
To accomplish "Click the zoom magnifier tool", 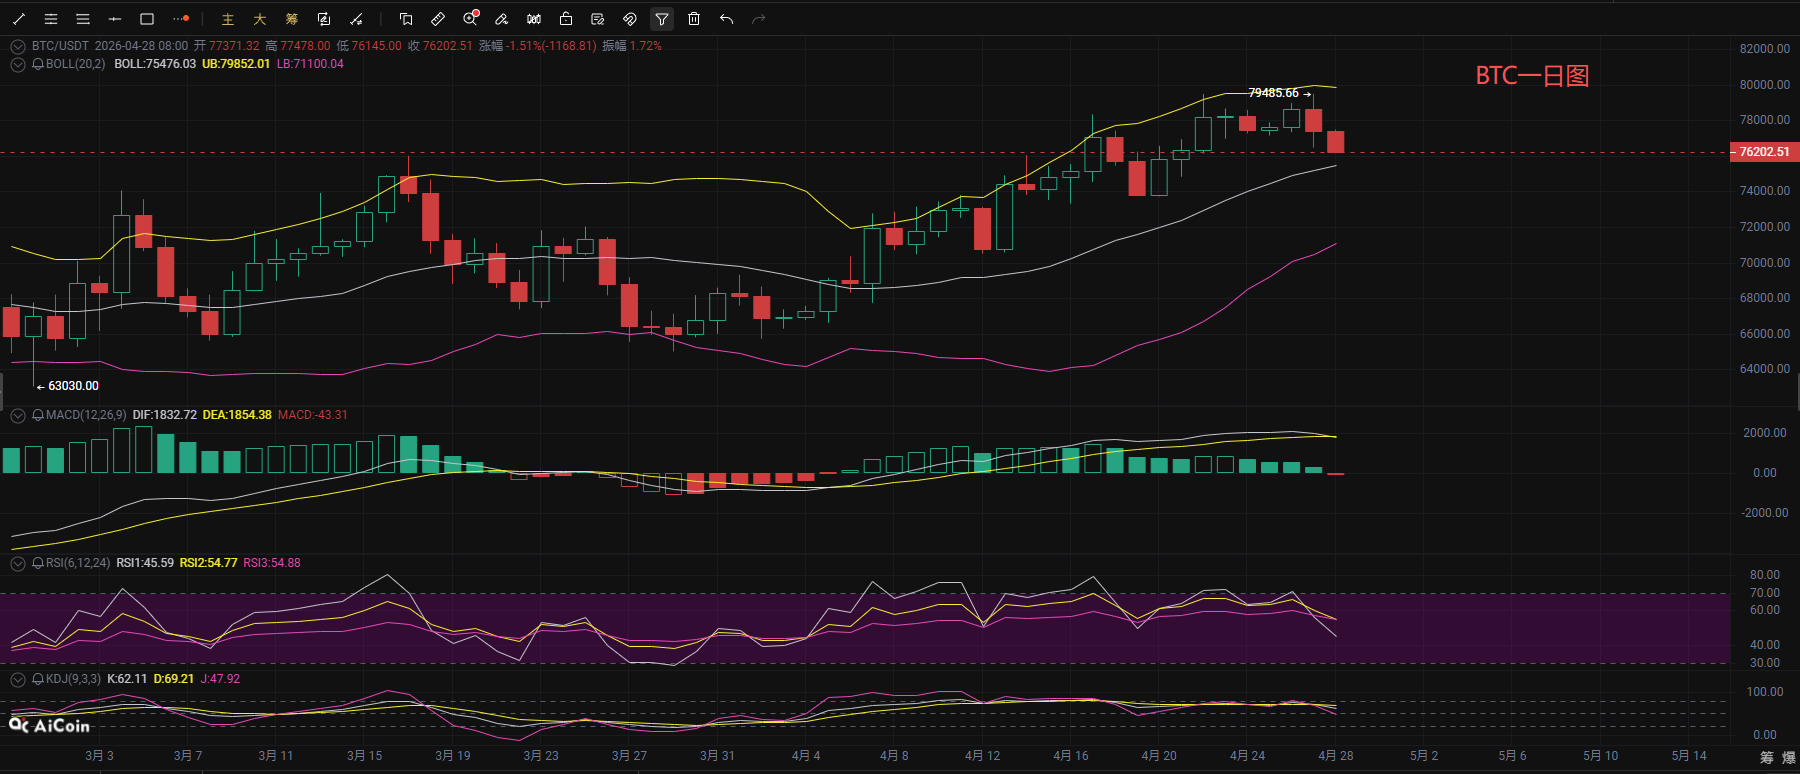I will (x=470, y=19).
